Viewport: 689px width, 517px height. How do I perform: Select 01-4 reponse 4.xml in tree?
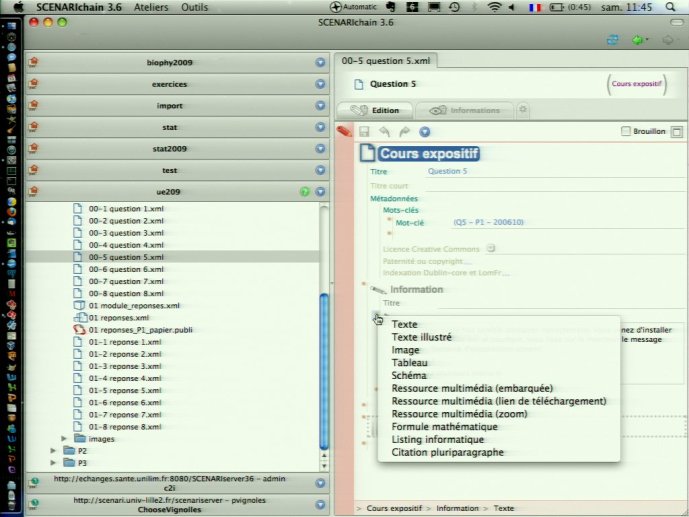125,378
